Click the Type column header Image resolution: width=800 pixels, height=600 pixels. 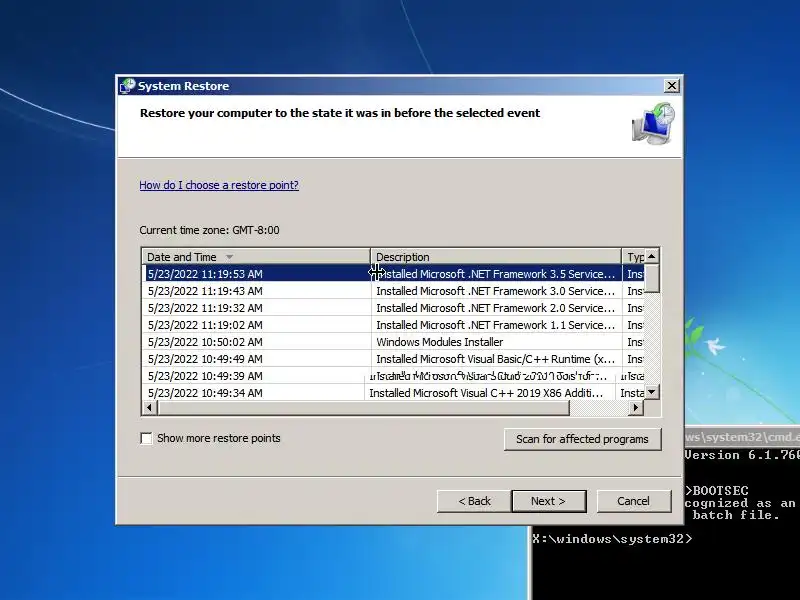point(634,257)
